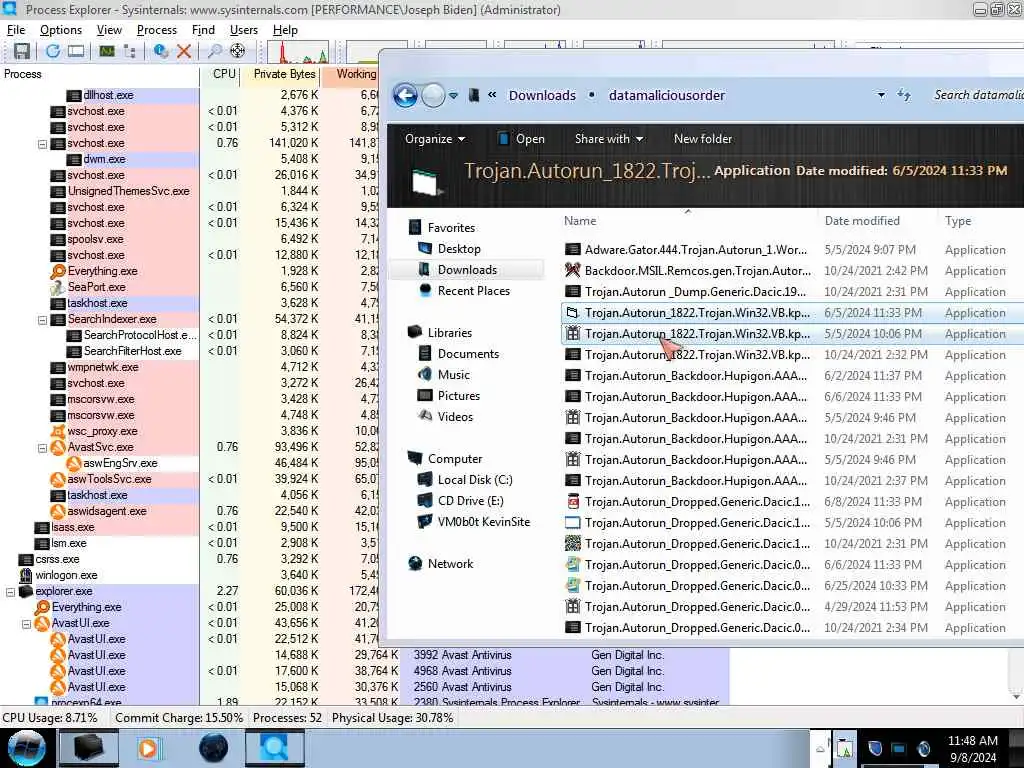The height and width of the screenshot is (768, 1024).
Task: Open the address bar history dropdown
Action: pyautogui.click(x=881, y=95)
